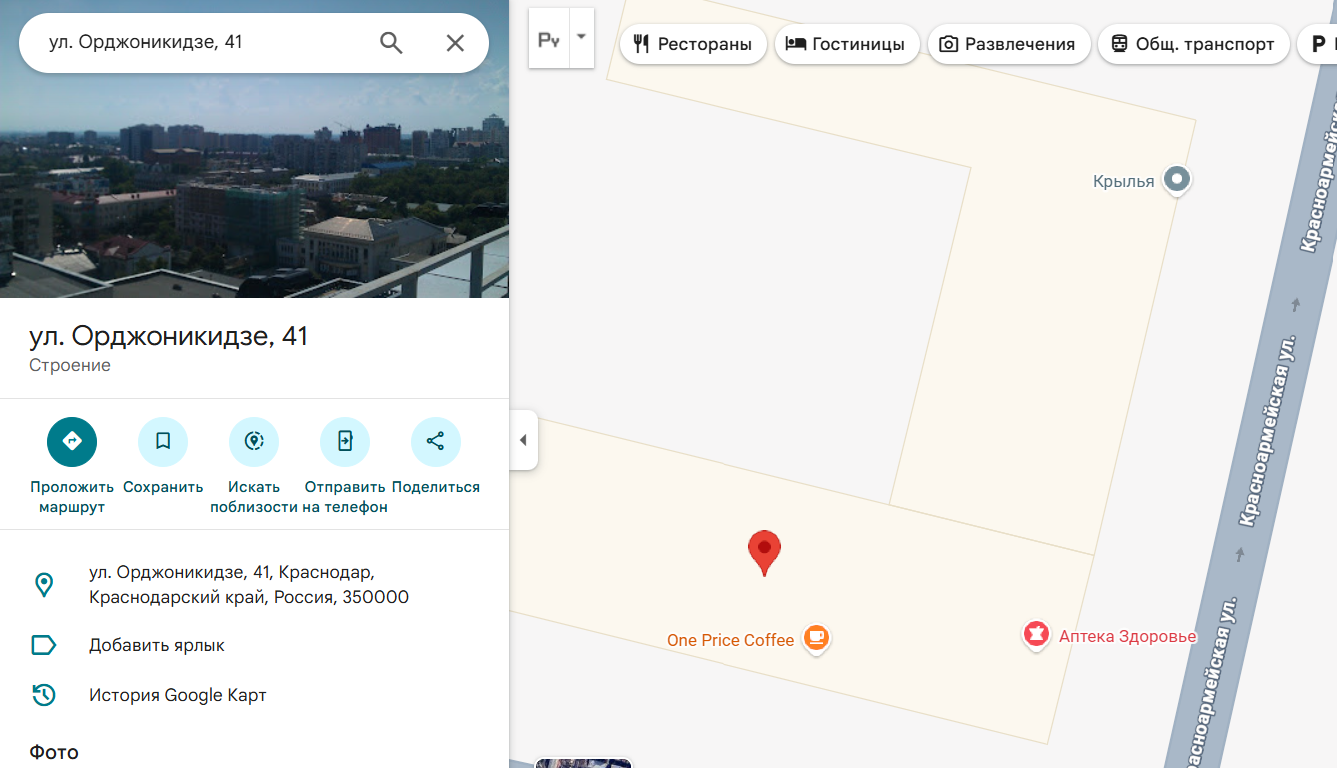Click the Крылья map label

1124,181
